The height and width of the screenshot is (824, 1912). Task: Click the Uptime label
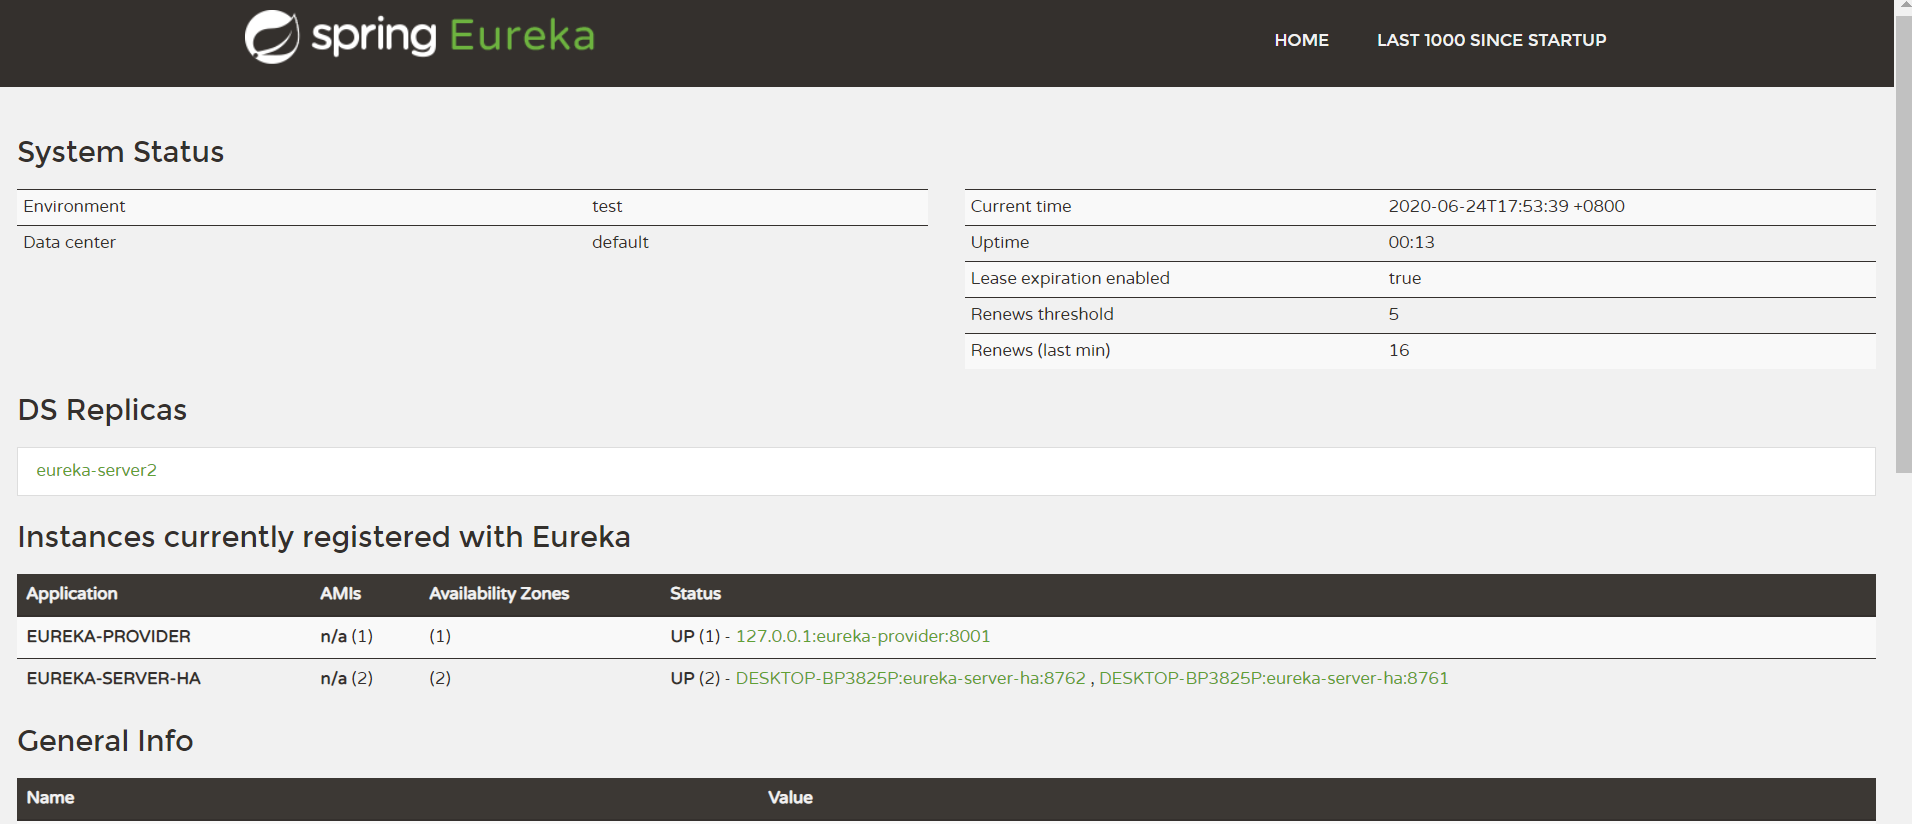[1000, 242]
